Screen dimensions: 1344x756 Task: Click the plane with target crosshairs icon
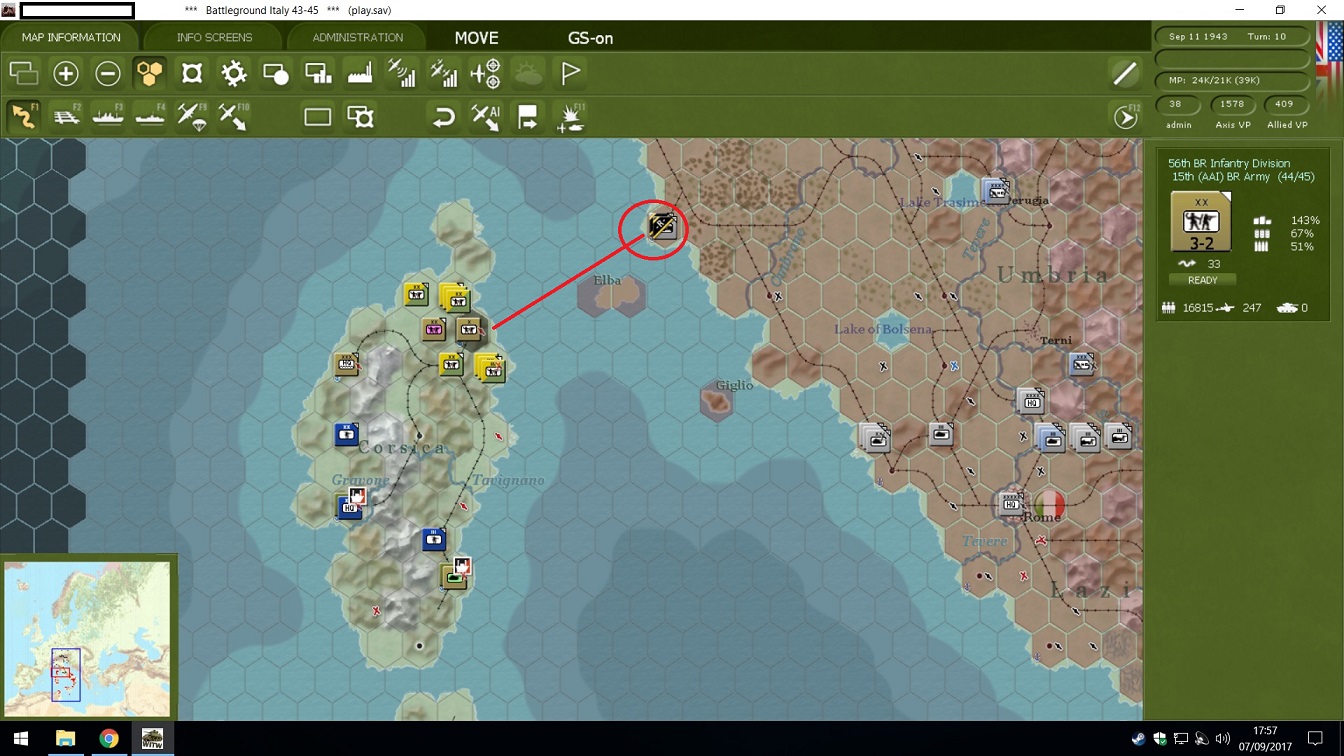tap(486, 73)
